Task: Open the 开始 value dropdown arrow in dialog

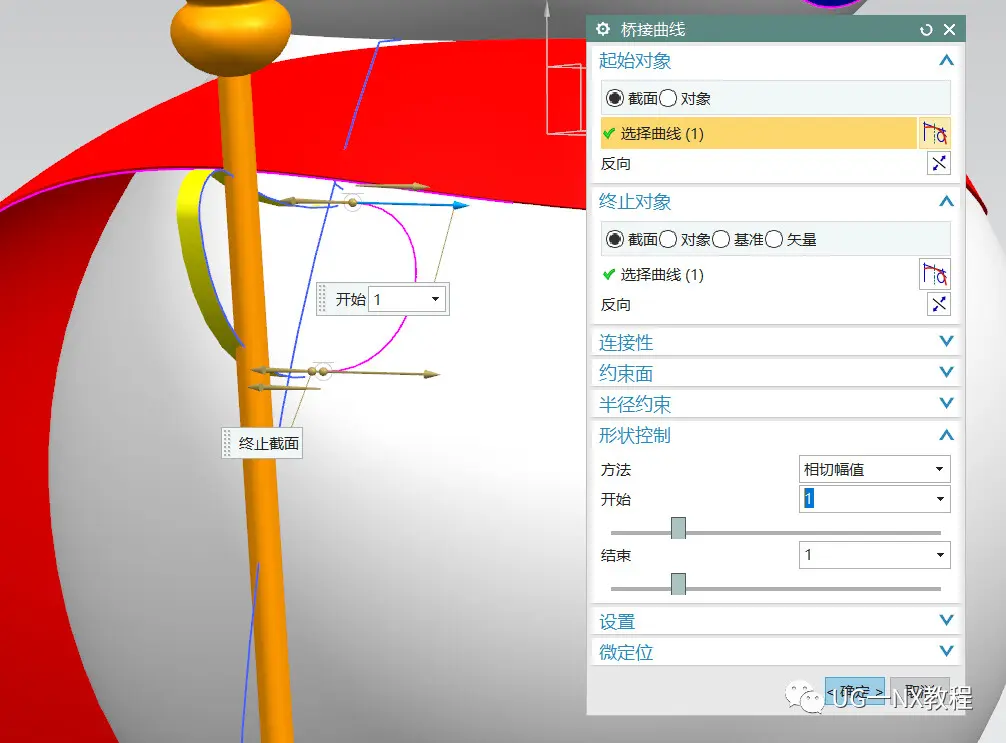Action: [940, 499]
